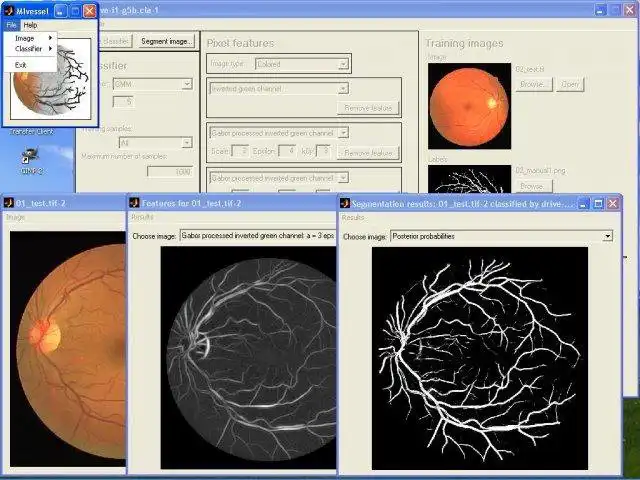Open the GIMP 2 desktop shortcut
This screenshot has width=640, height=480.
pyautogui.click(x=31, y=162)
